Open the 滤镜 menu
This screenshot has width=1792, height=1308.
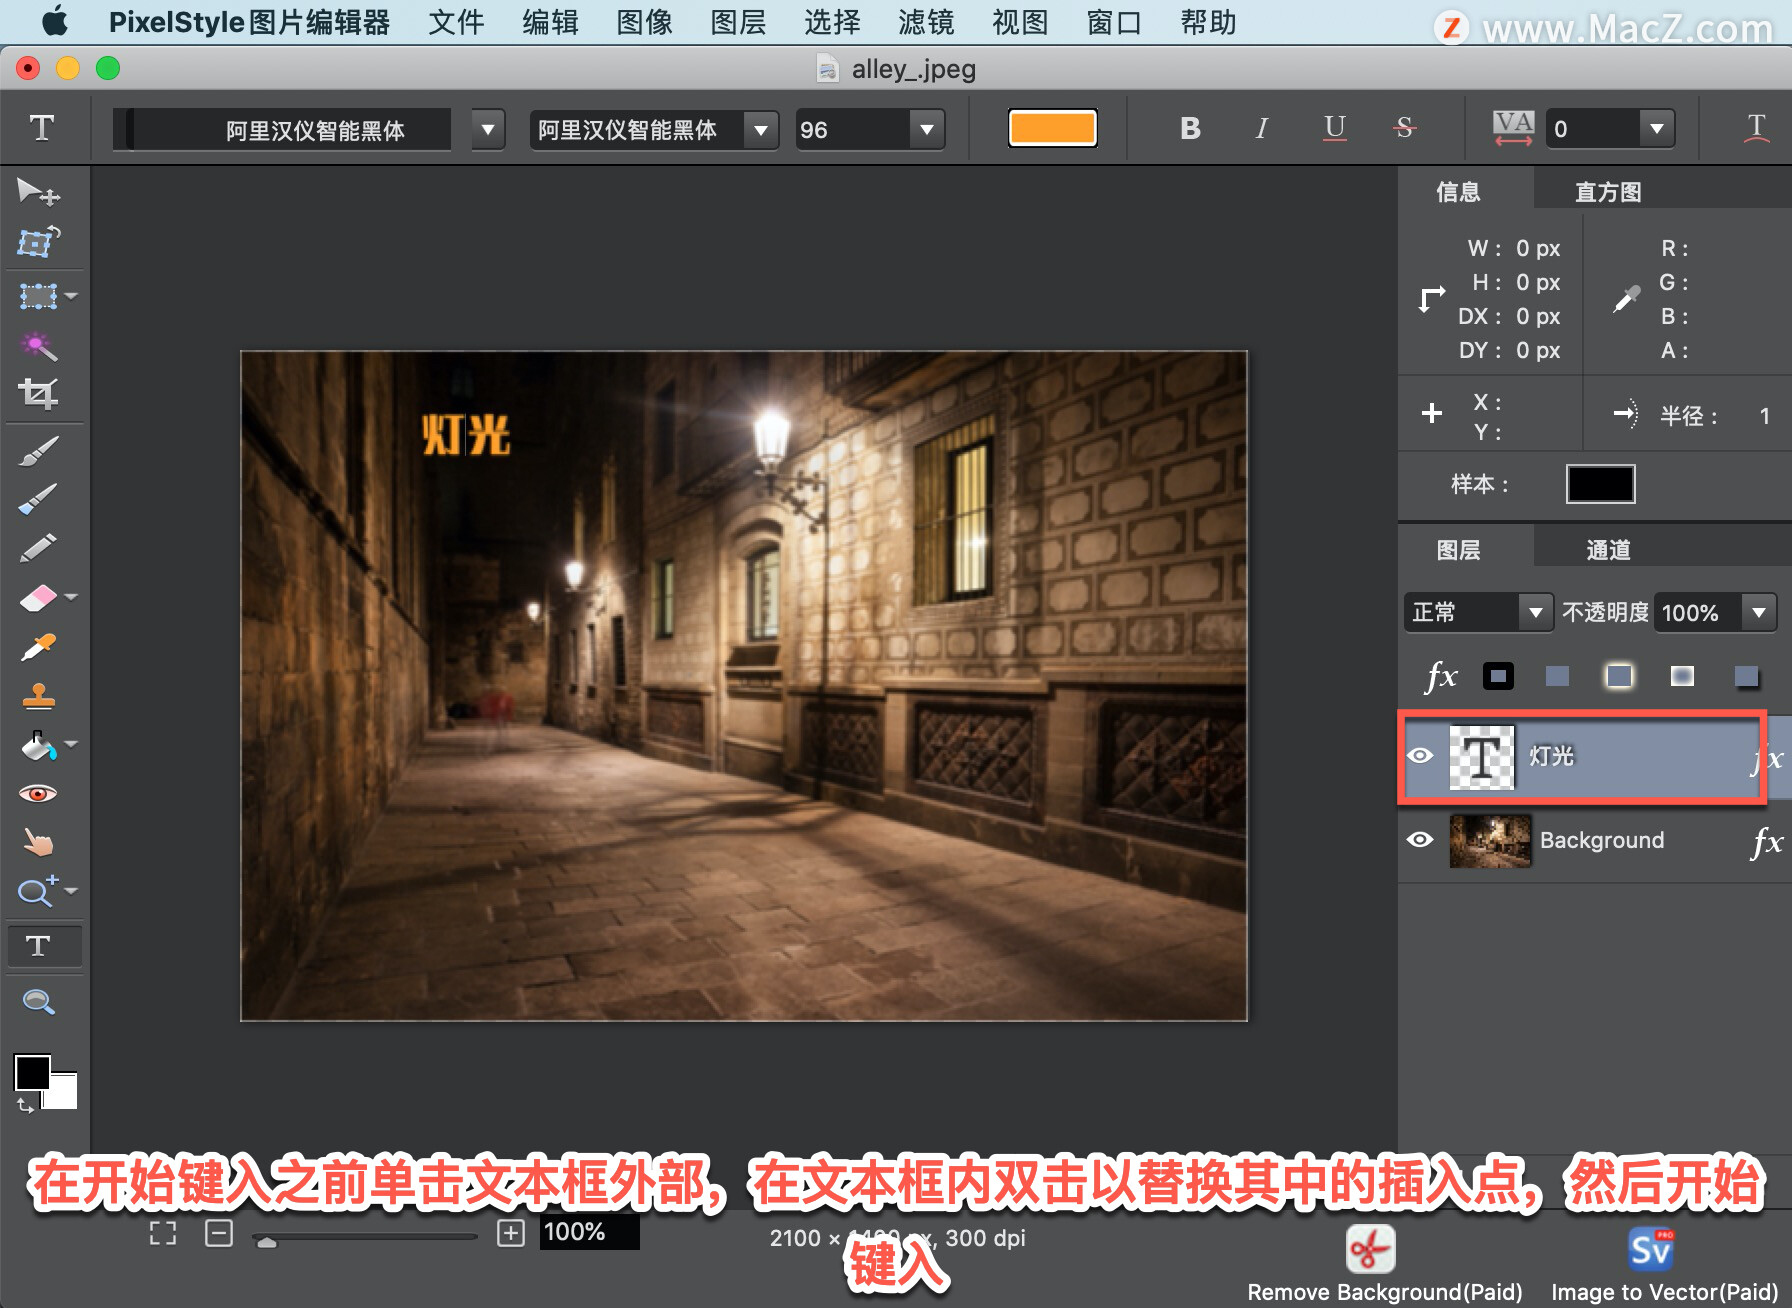(925, 22)
